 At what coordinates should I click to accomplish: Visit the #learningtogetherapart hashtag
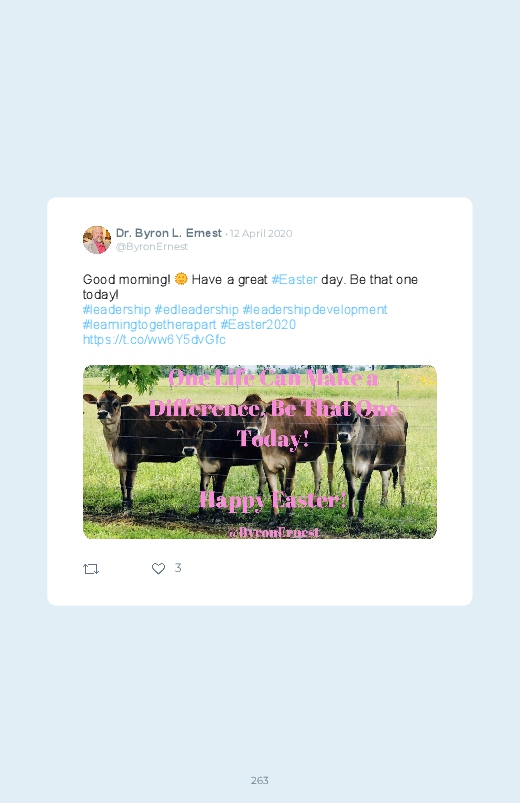click(x=150, y=325)
